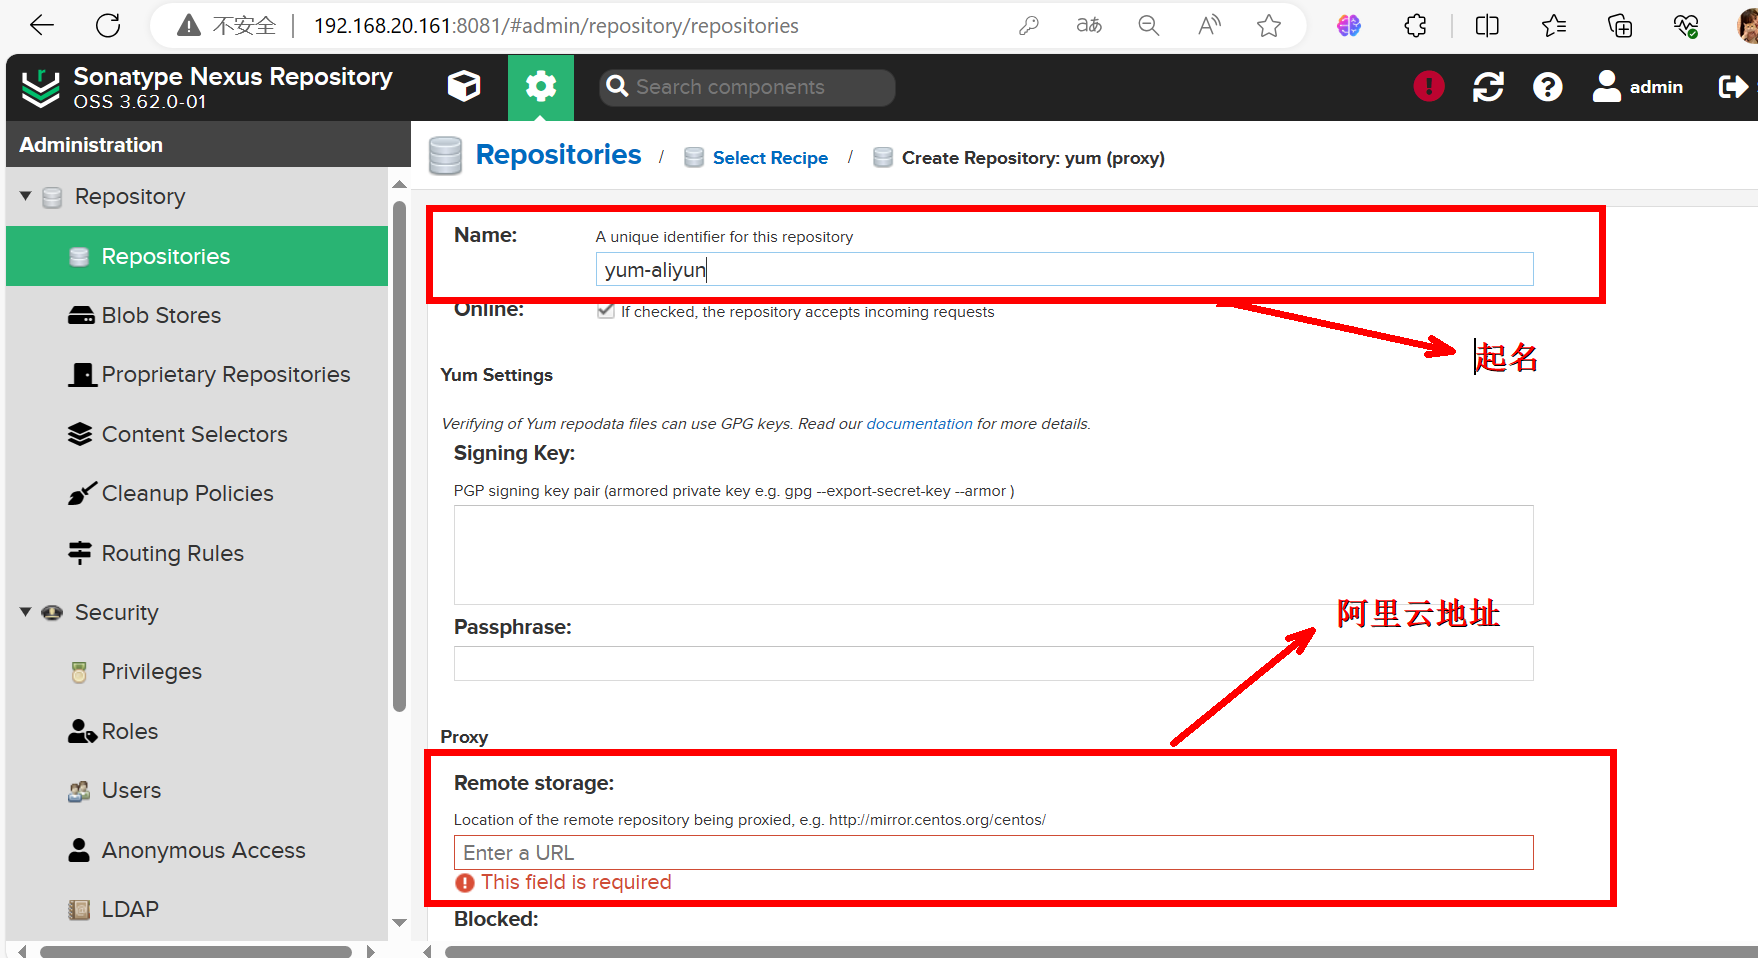Image resolution: width=1758 pixels, height=958 pixels.
Task: Click the read aloud icon
Action: [1209, 25]
